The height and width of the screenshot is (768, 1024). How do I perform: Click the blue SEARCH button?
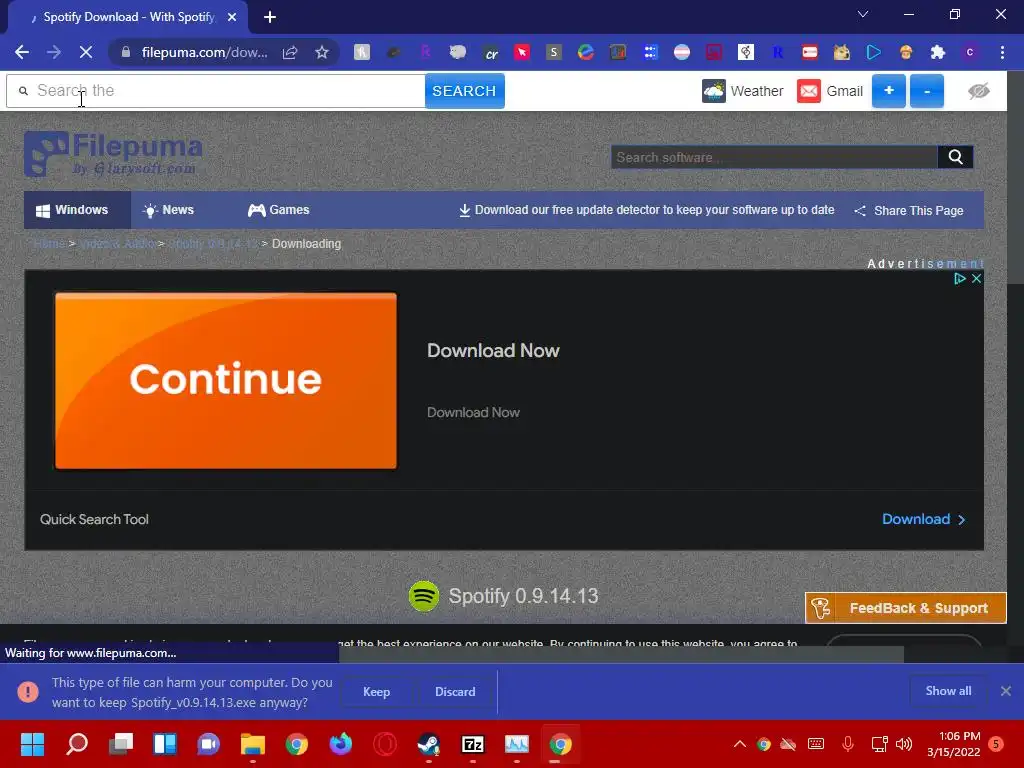pos(464,91)
